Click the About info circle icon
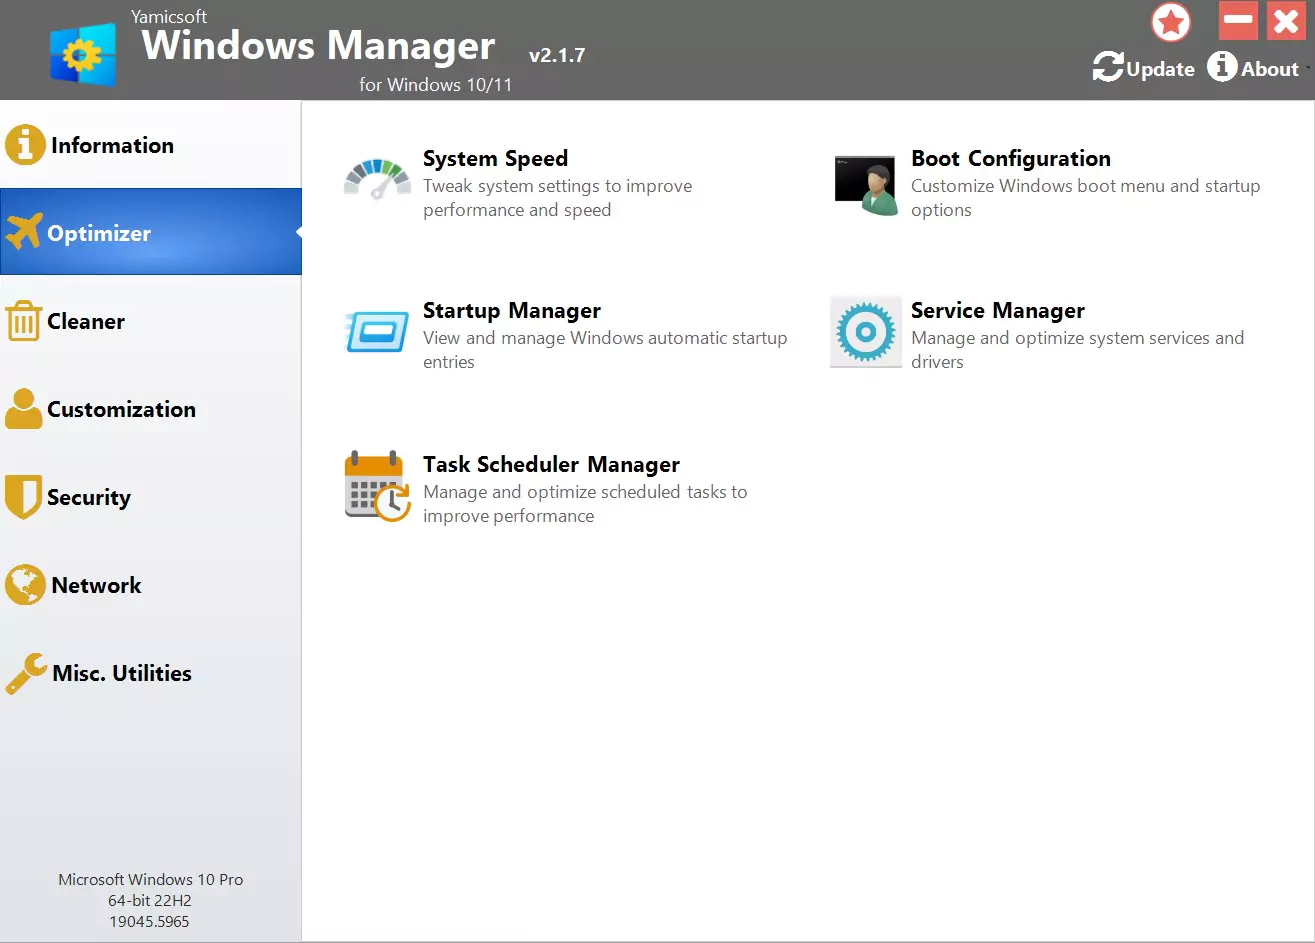 click(x=1222, y=67)
